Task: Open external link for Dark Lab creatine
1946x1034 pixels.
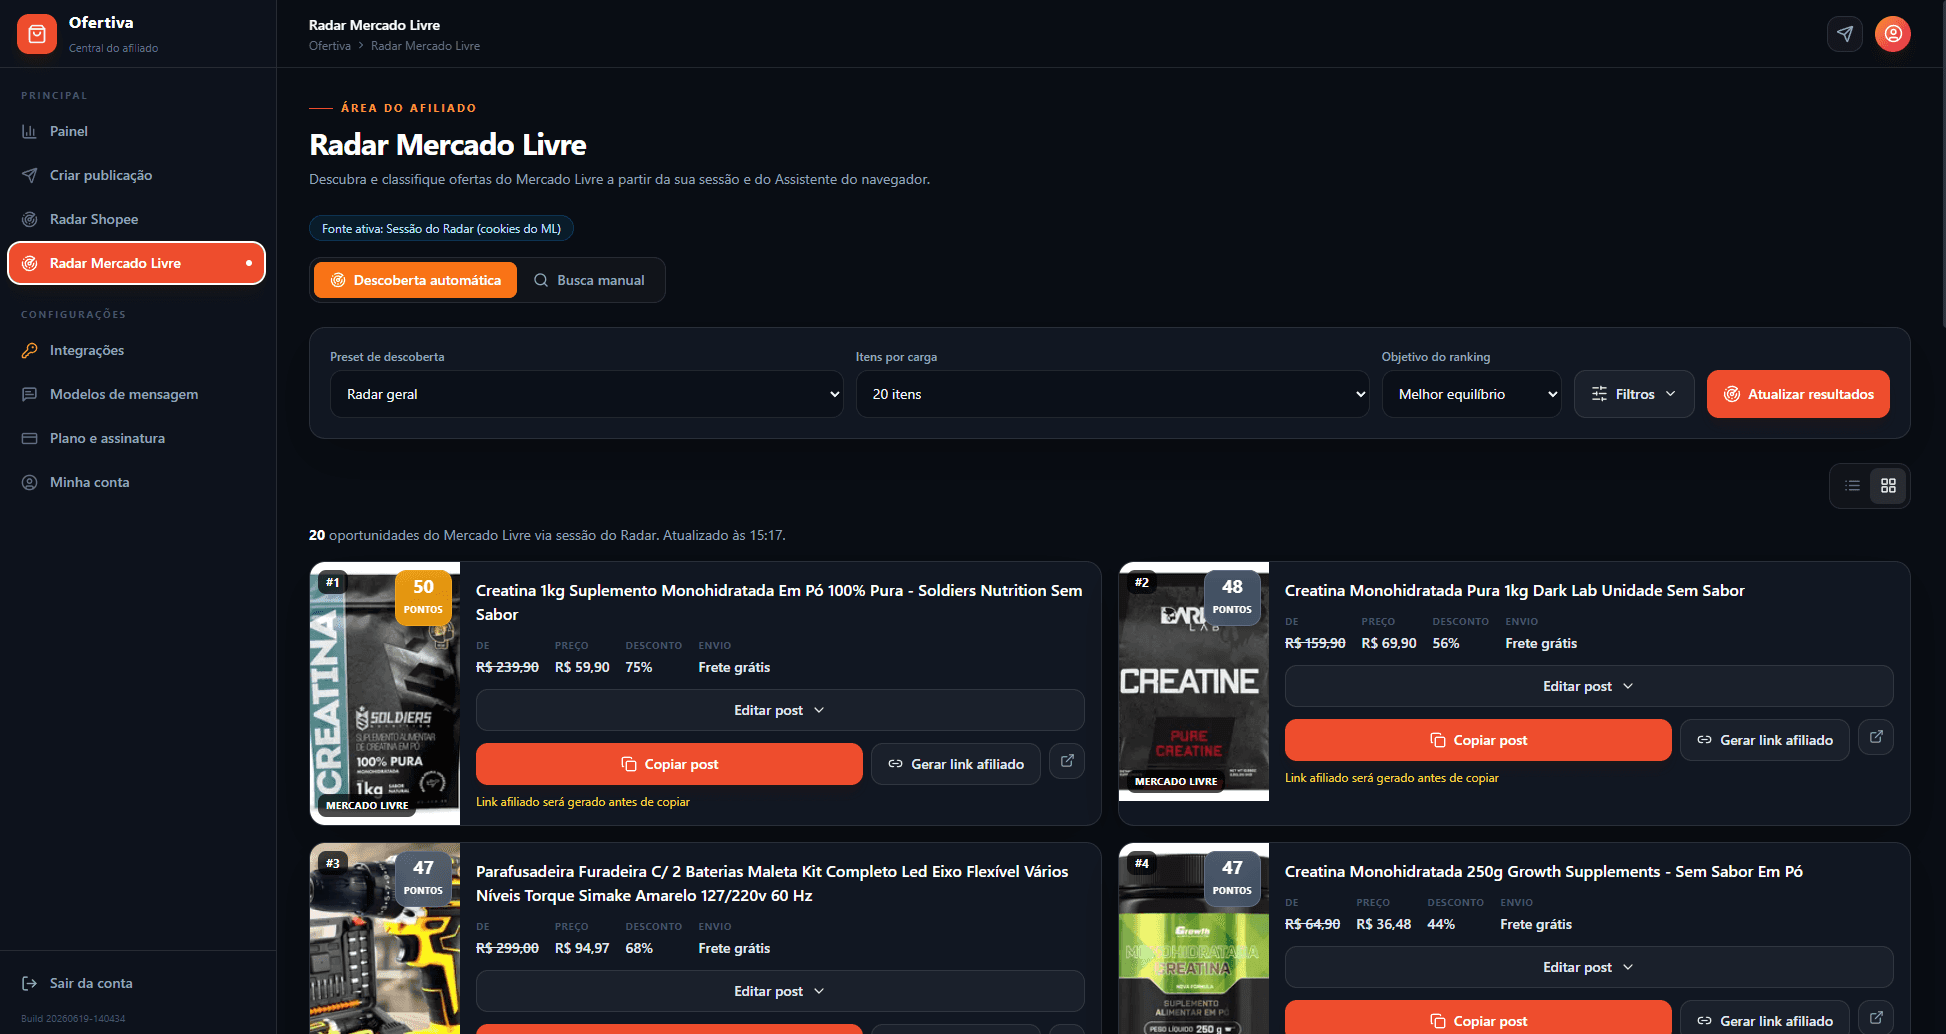Action: (1876, 737)
